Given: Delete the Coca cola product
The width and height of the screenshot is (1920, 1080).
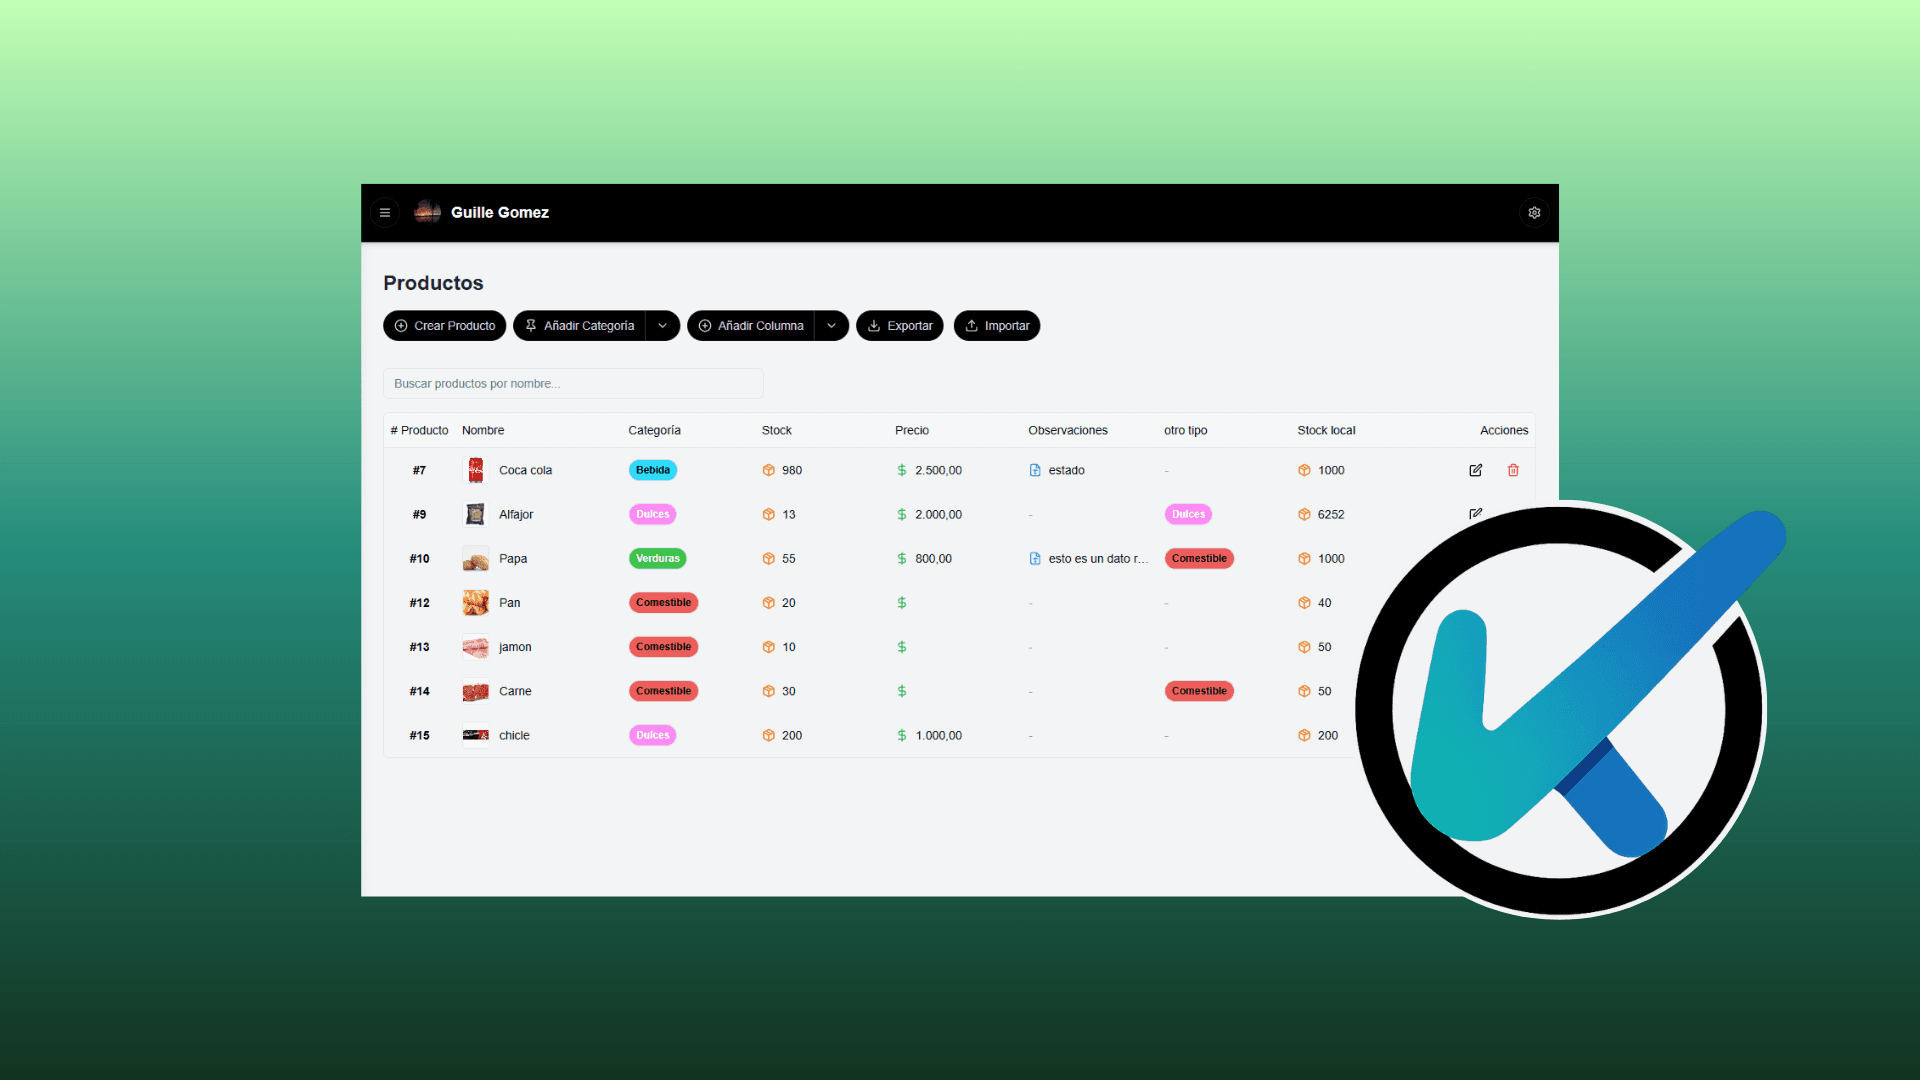Looking at the screenshot, I should (1513, 470).
